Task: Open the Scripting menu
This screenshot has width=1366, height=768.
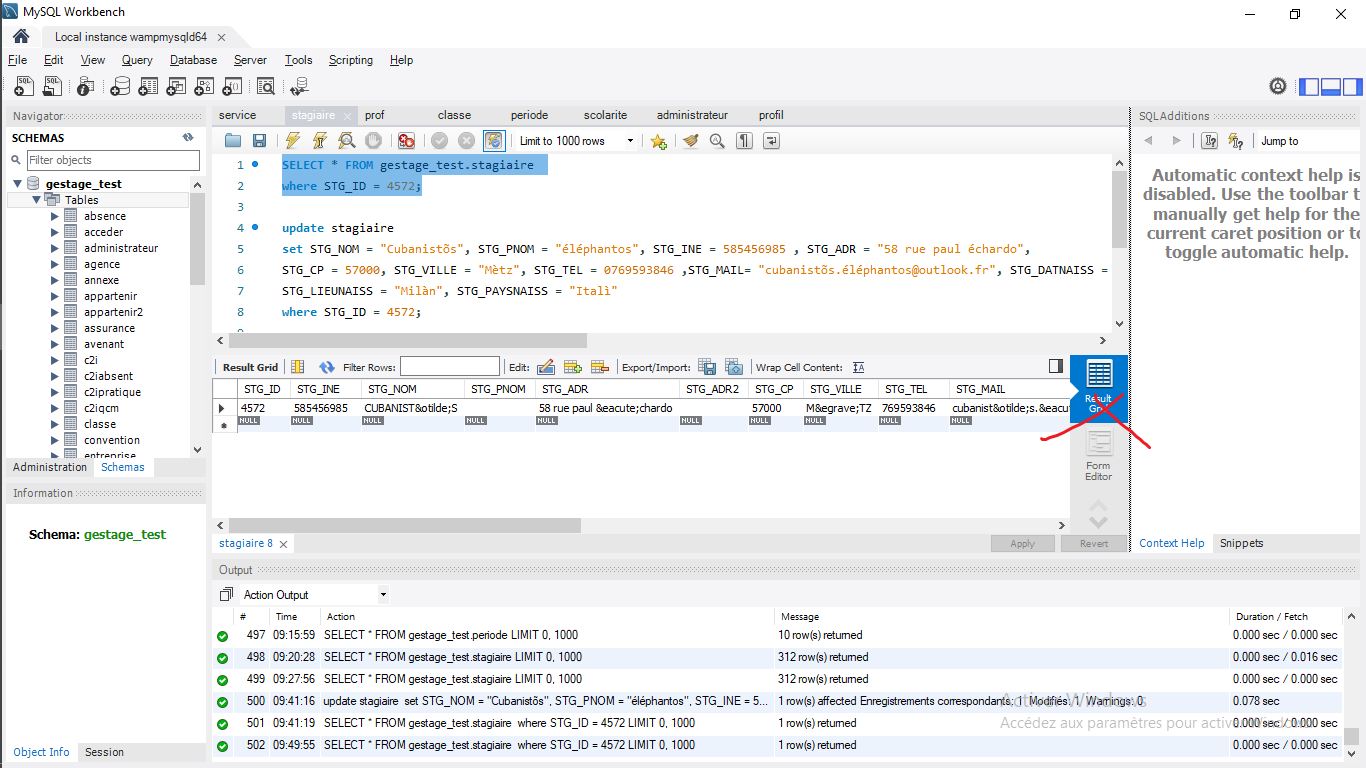Action: [351, 60]
